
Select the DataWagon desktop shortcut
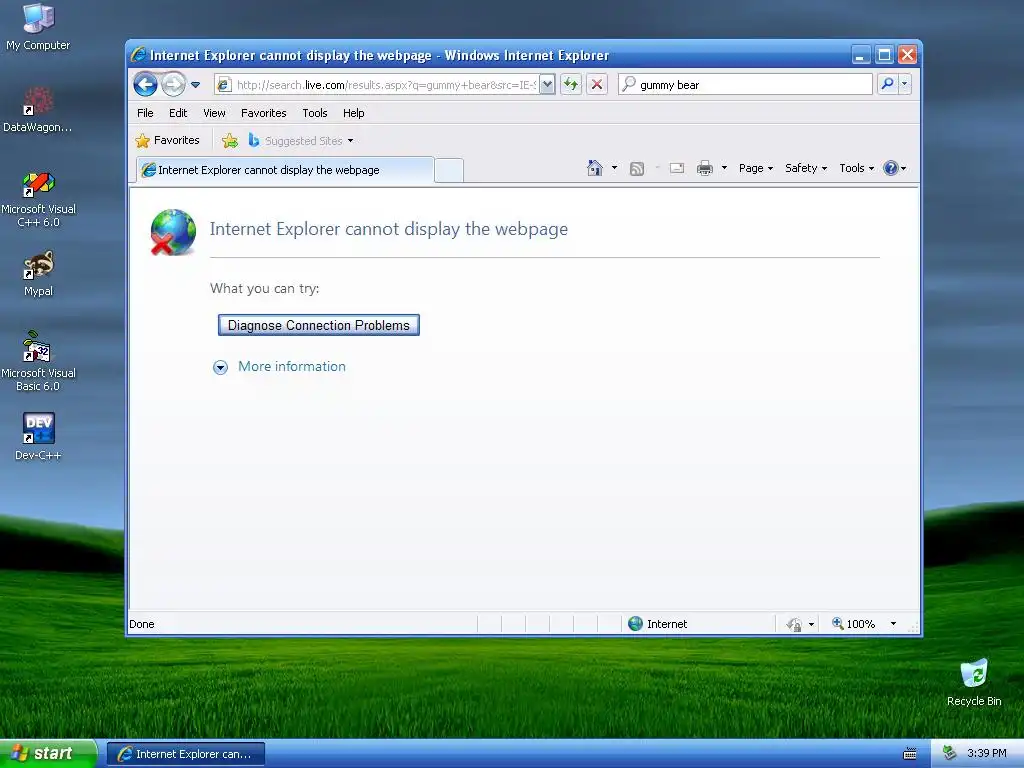pos(38,110)
